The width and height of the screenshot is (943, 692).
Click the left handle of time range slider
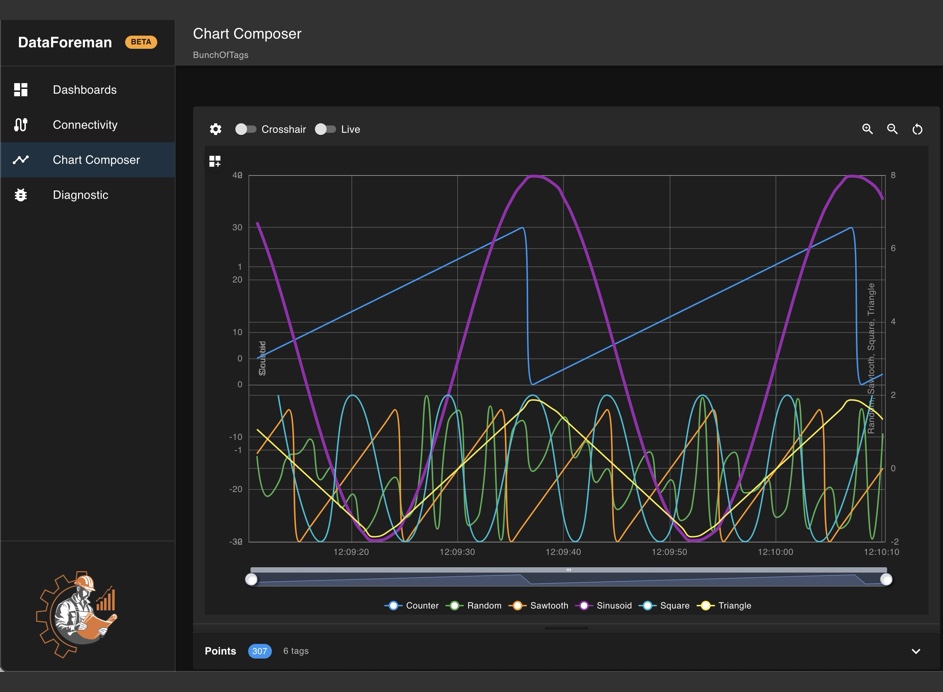coord(252,579)
